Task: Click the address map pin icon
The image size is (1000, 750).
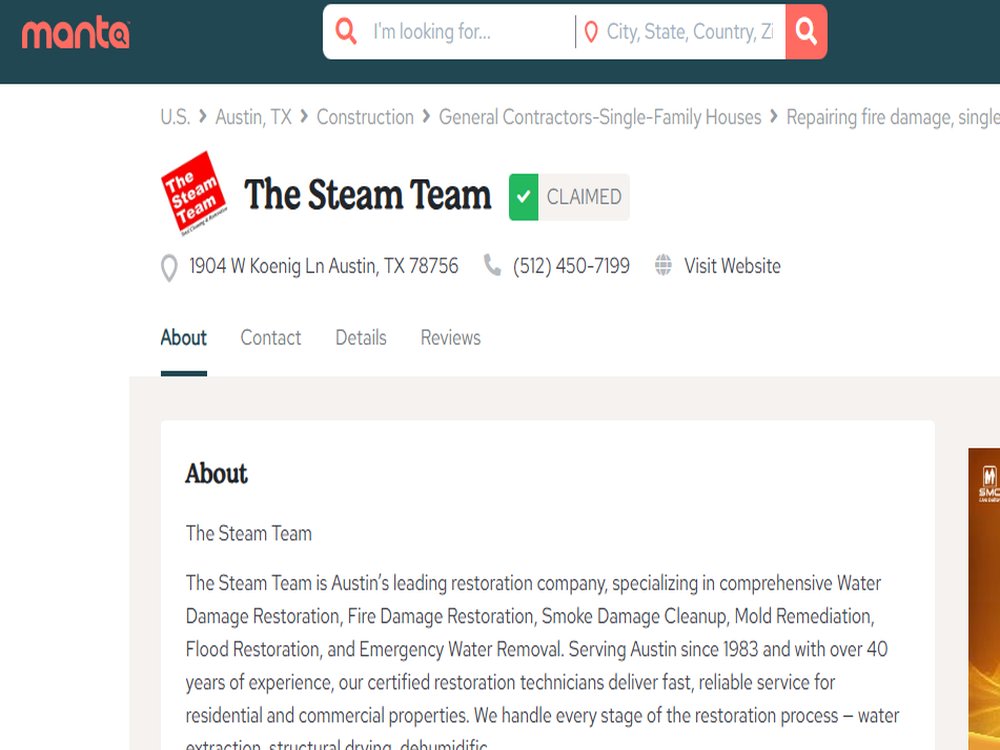Action: coord(169,267)
